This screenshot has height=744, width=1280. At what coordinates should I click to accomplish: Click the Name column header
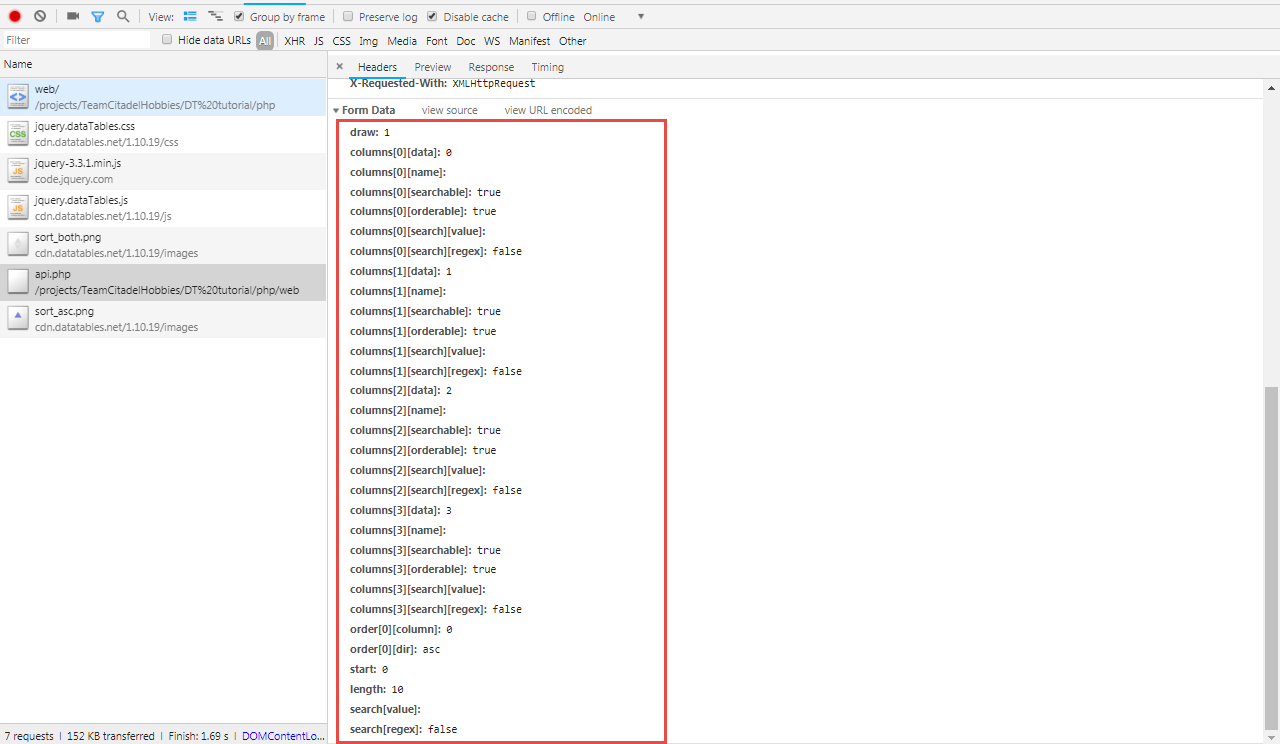(163, 64)
